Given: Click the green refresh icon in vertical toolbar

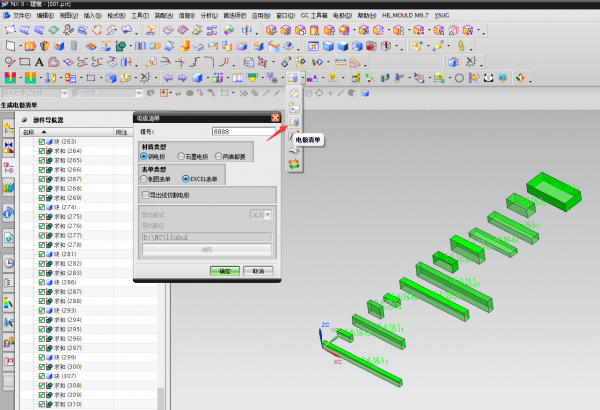Looking at the screenshot, I should (294, 162).
